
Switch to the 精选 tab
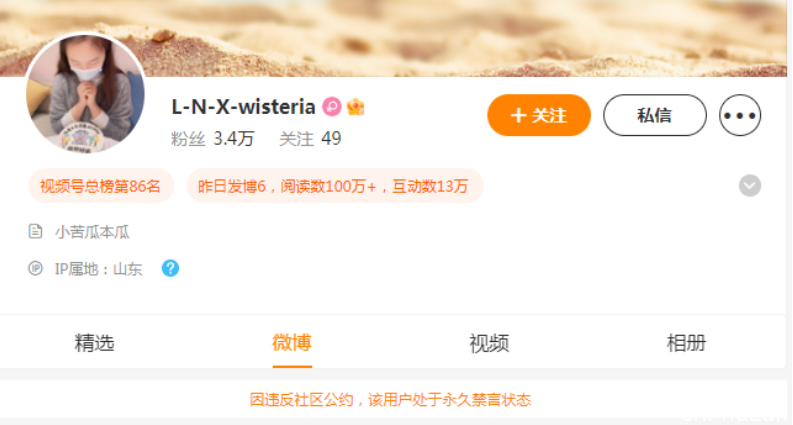click(x=95, y=343)
